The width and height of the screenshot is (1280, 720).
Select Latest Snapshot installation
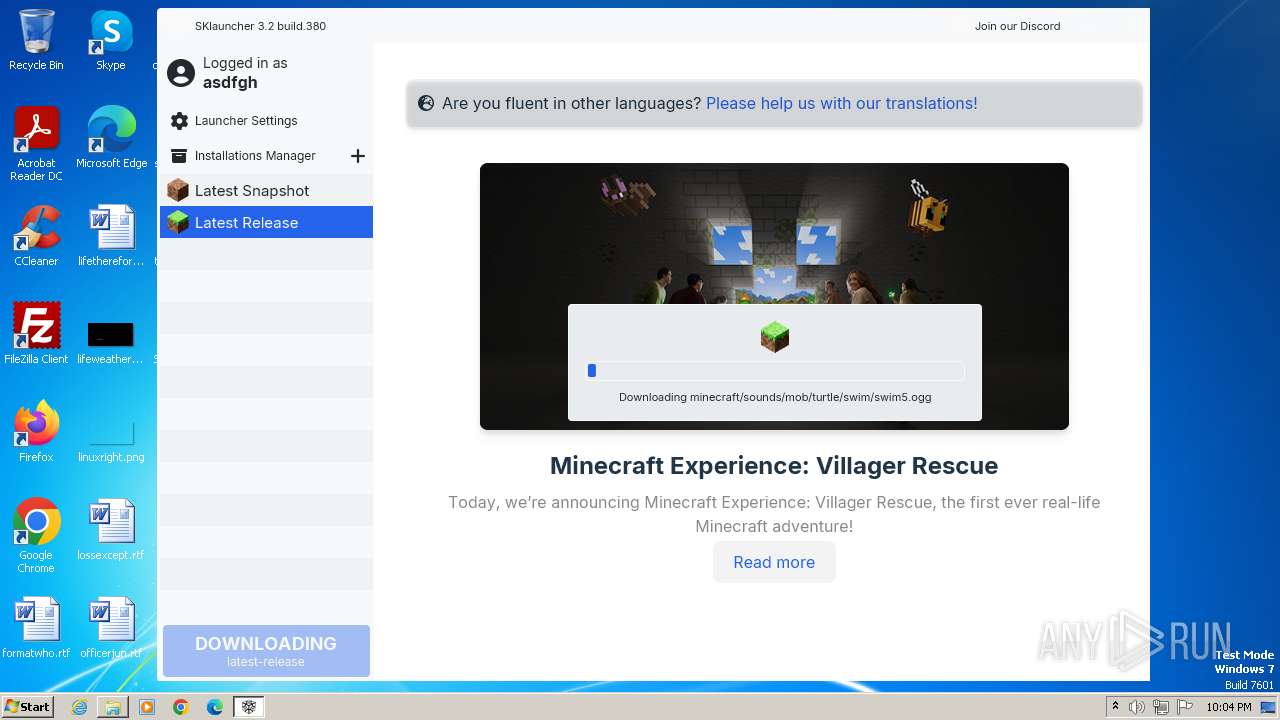coord(266,191)
